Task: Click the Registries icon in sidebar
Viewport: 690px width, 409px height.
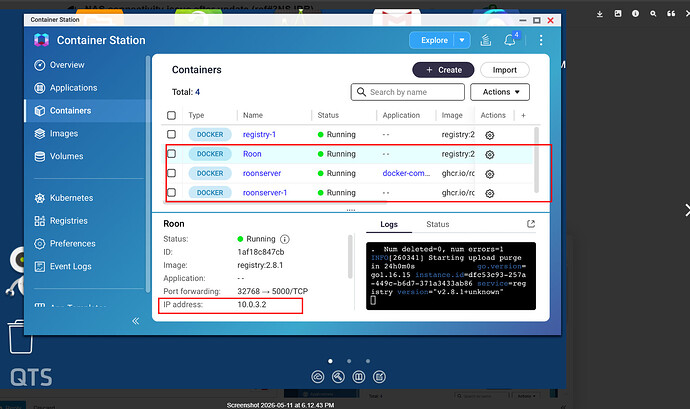Action: click(40, 221)
